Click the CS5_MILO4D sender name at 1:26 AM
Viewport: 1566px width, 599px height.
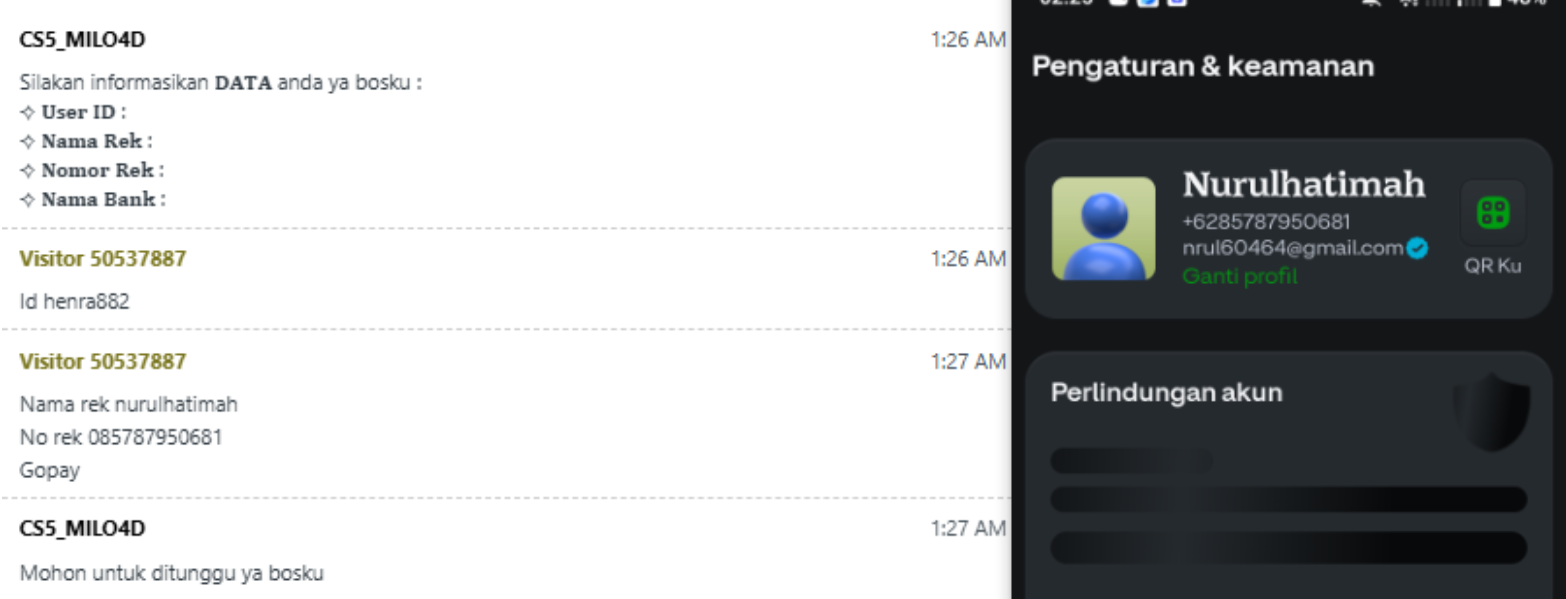click(x=83, y=40)
